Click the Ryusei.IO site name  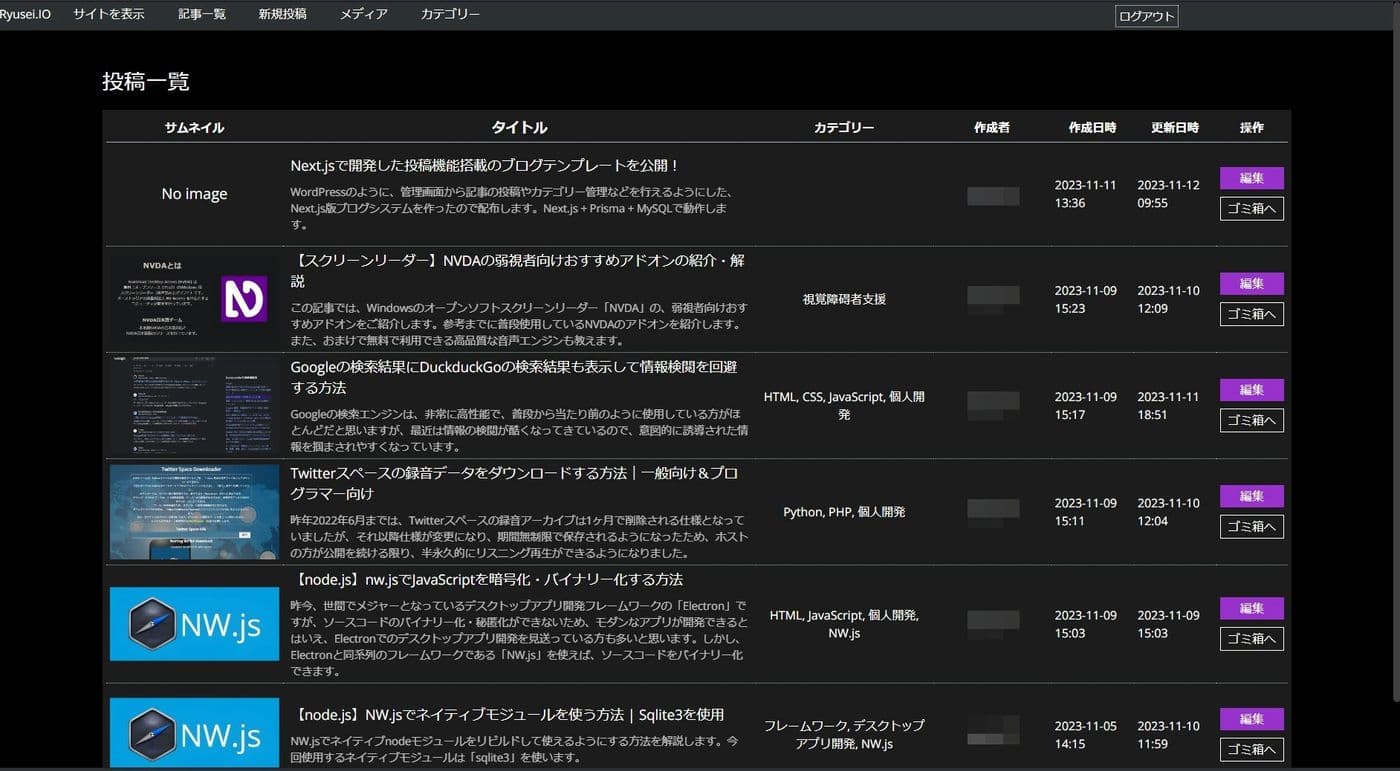[27, 14]
